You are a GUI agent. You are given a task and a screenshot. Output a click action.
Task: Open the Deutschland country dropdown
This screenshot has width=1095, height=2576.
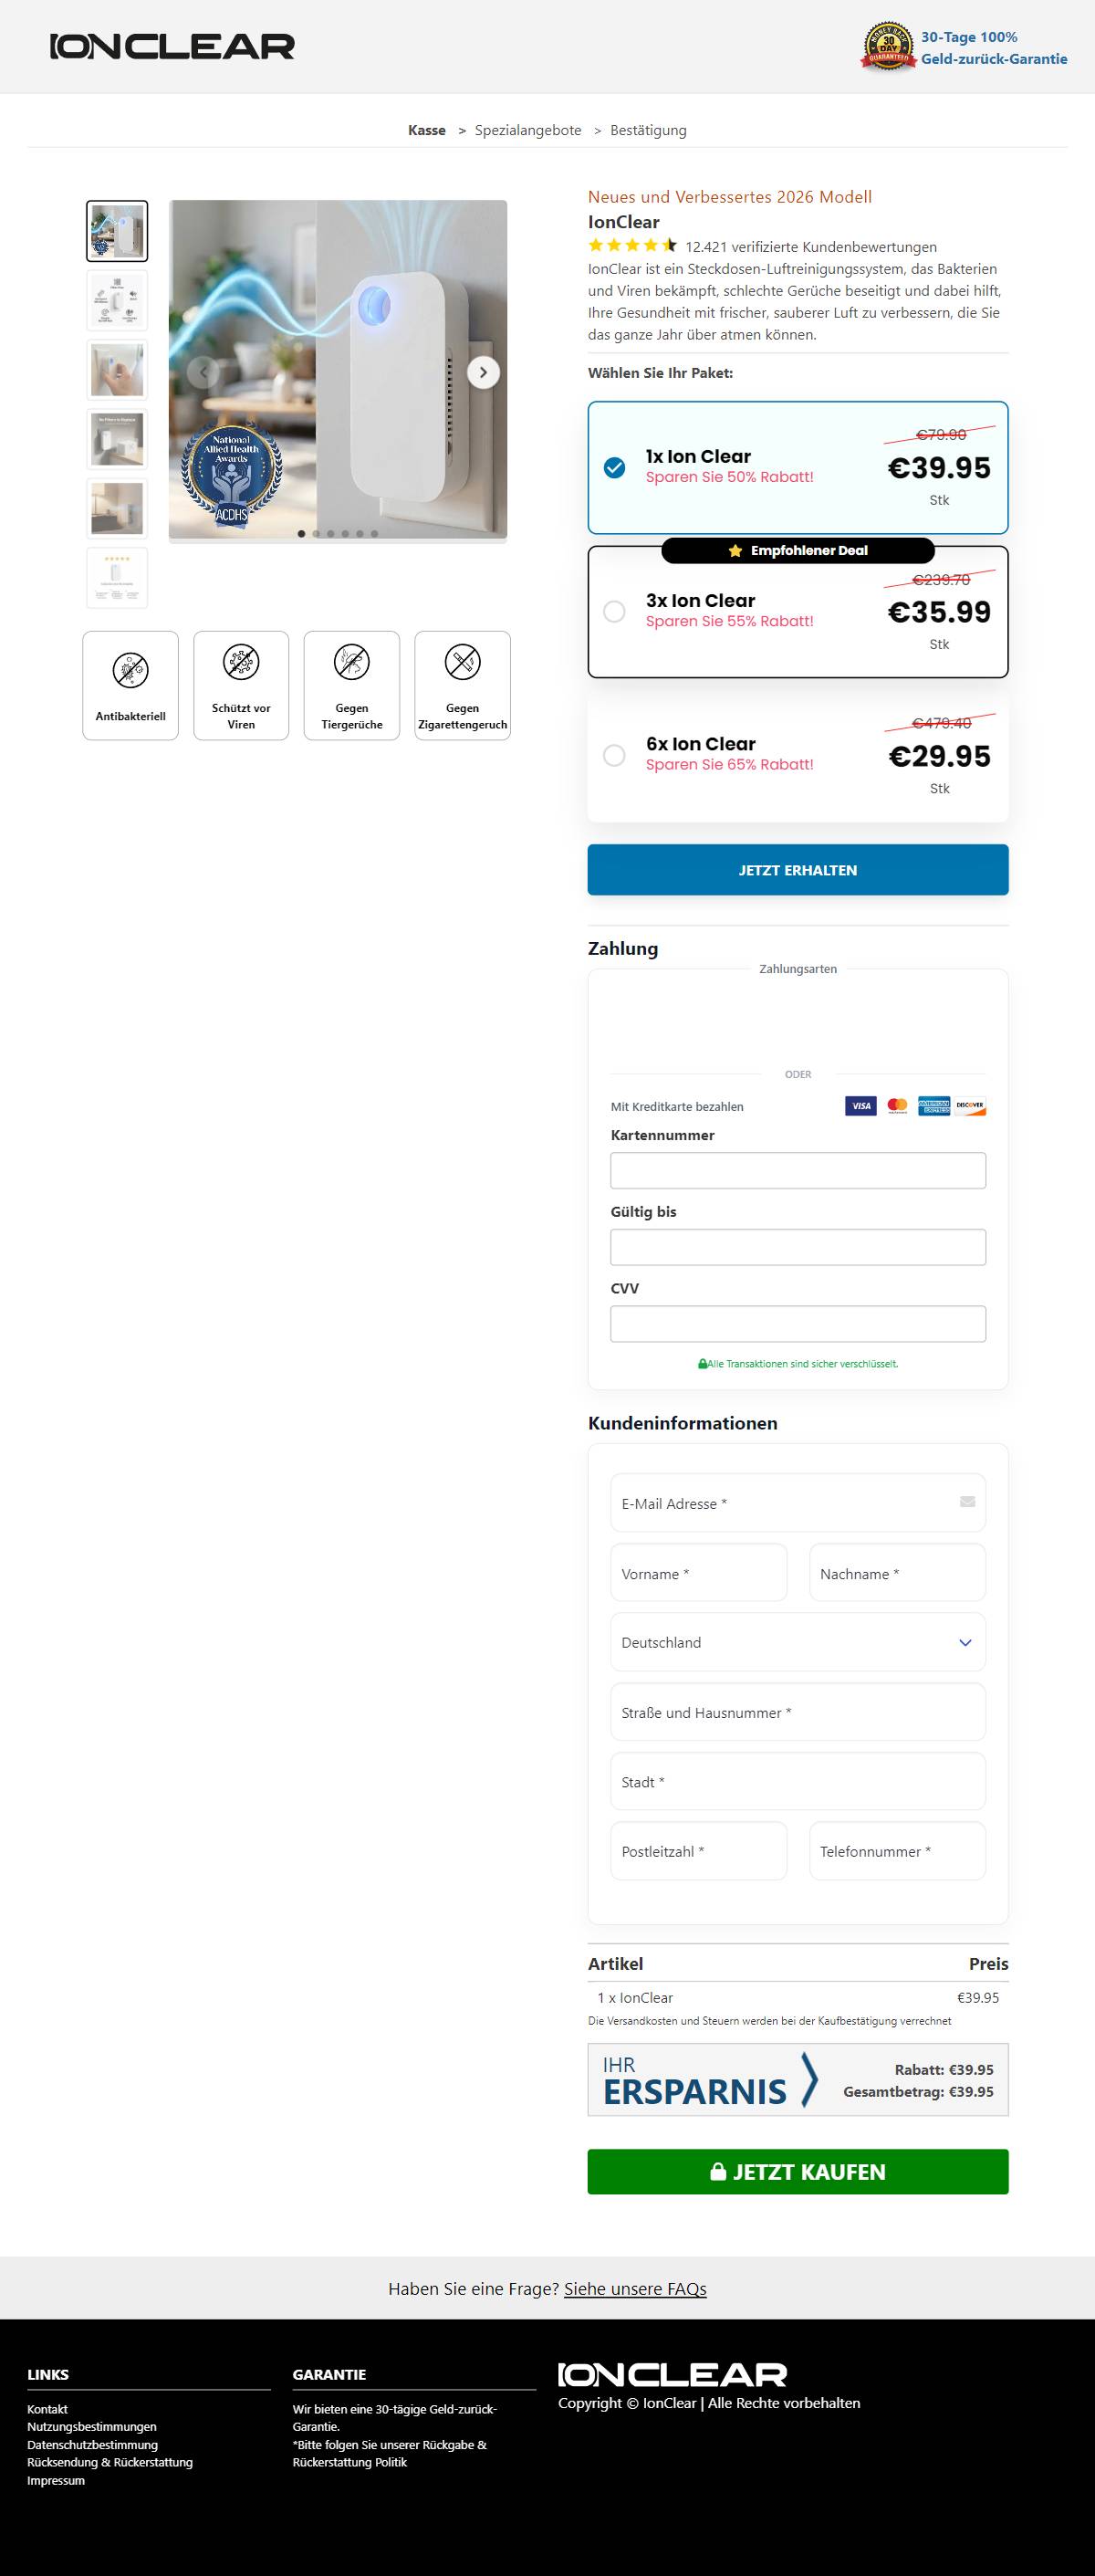pyautogui.click(x=798, y=1642)
